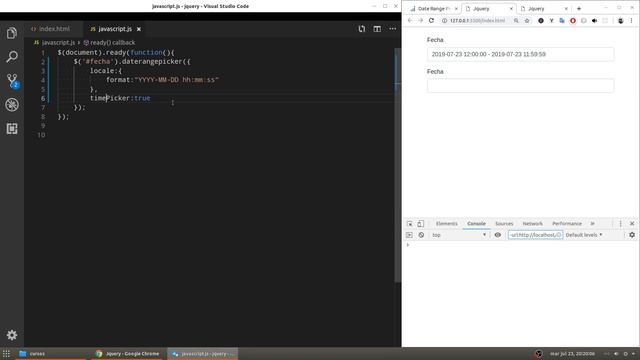This screenshot has width=640, height=360.
Task: Close the Date Range Picker browser tab
Action: [x=456, y=9]
